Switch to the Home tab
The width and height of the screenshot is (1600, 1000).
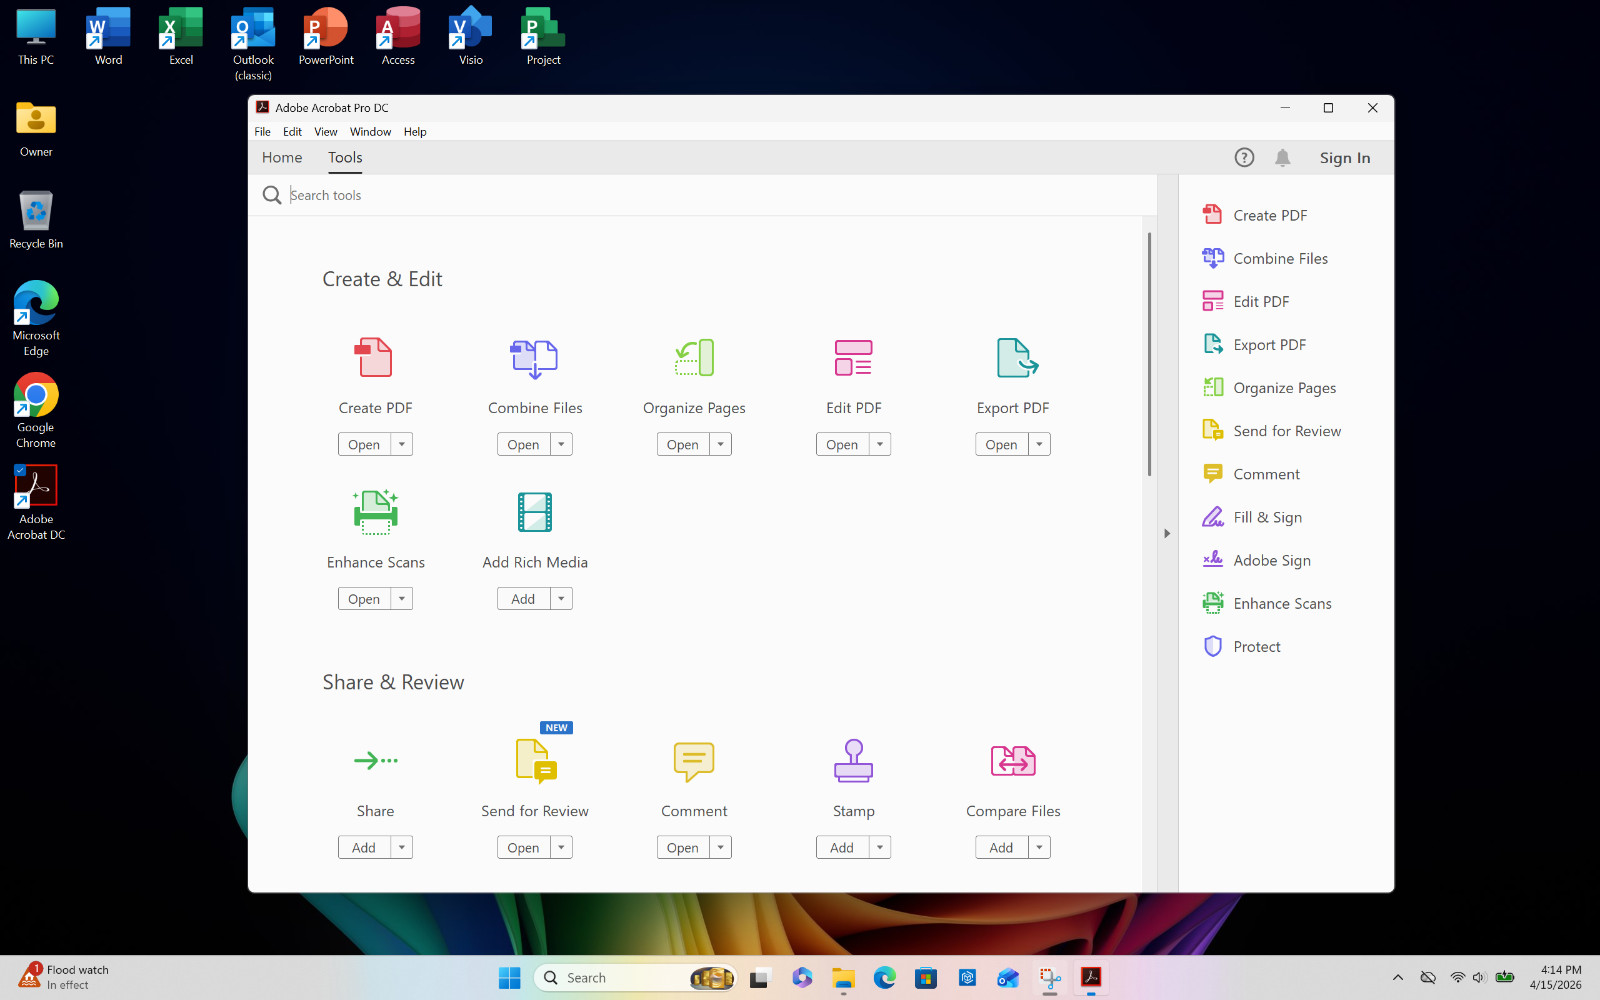(282, 158)
